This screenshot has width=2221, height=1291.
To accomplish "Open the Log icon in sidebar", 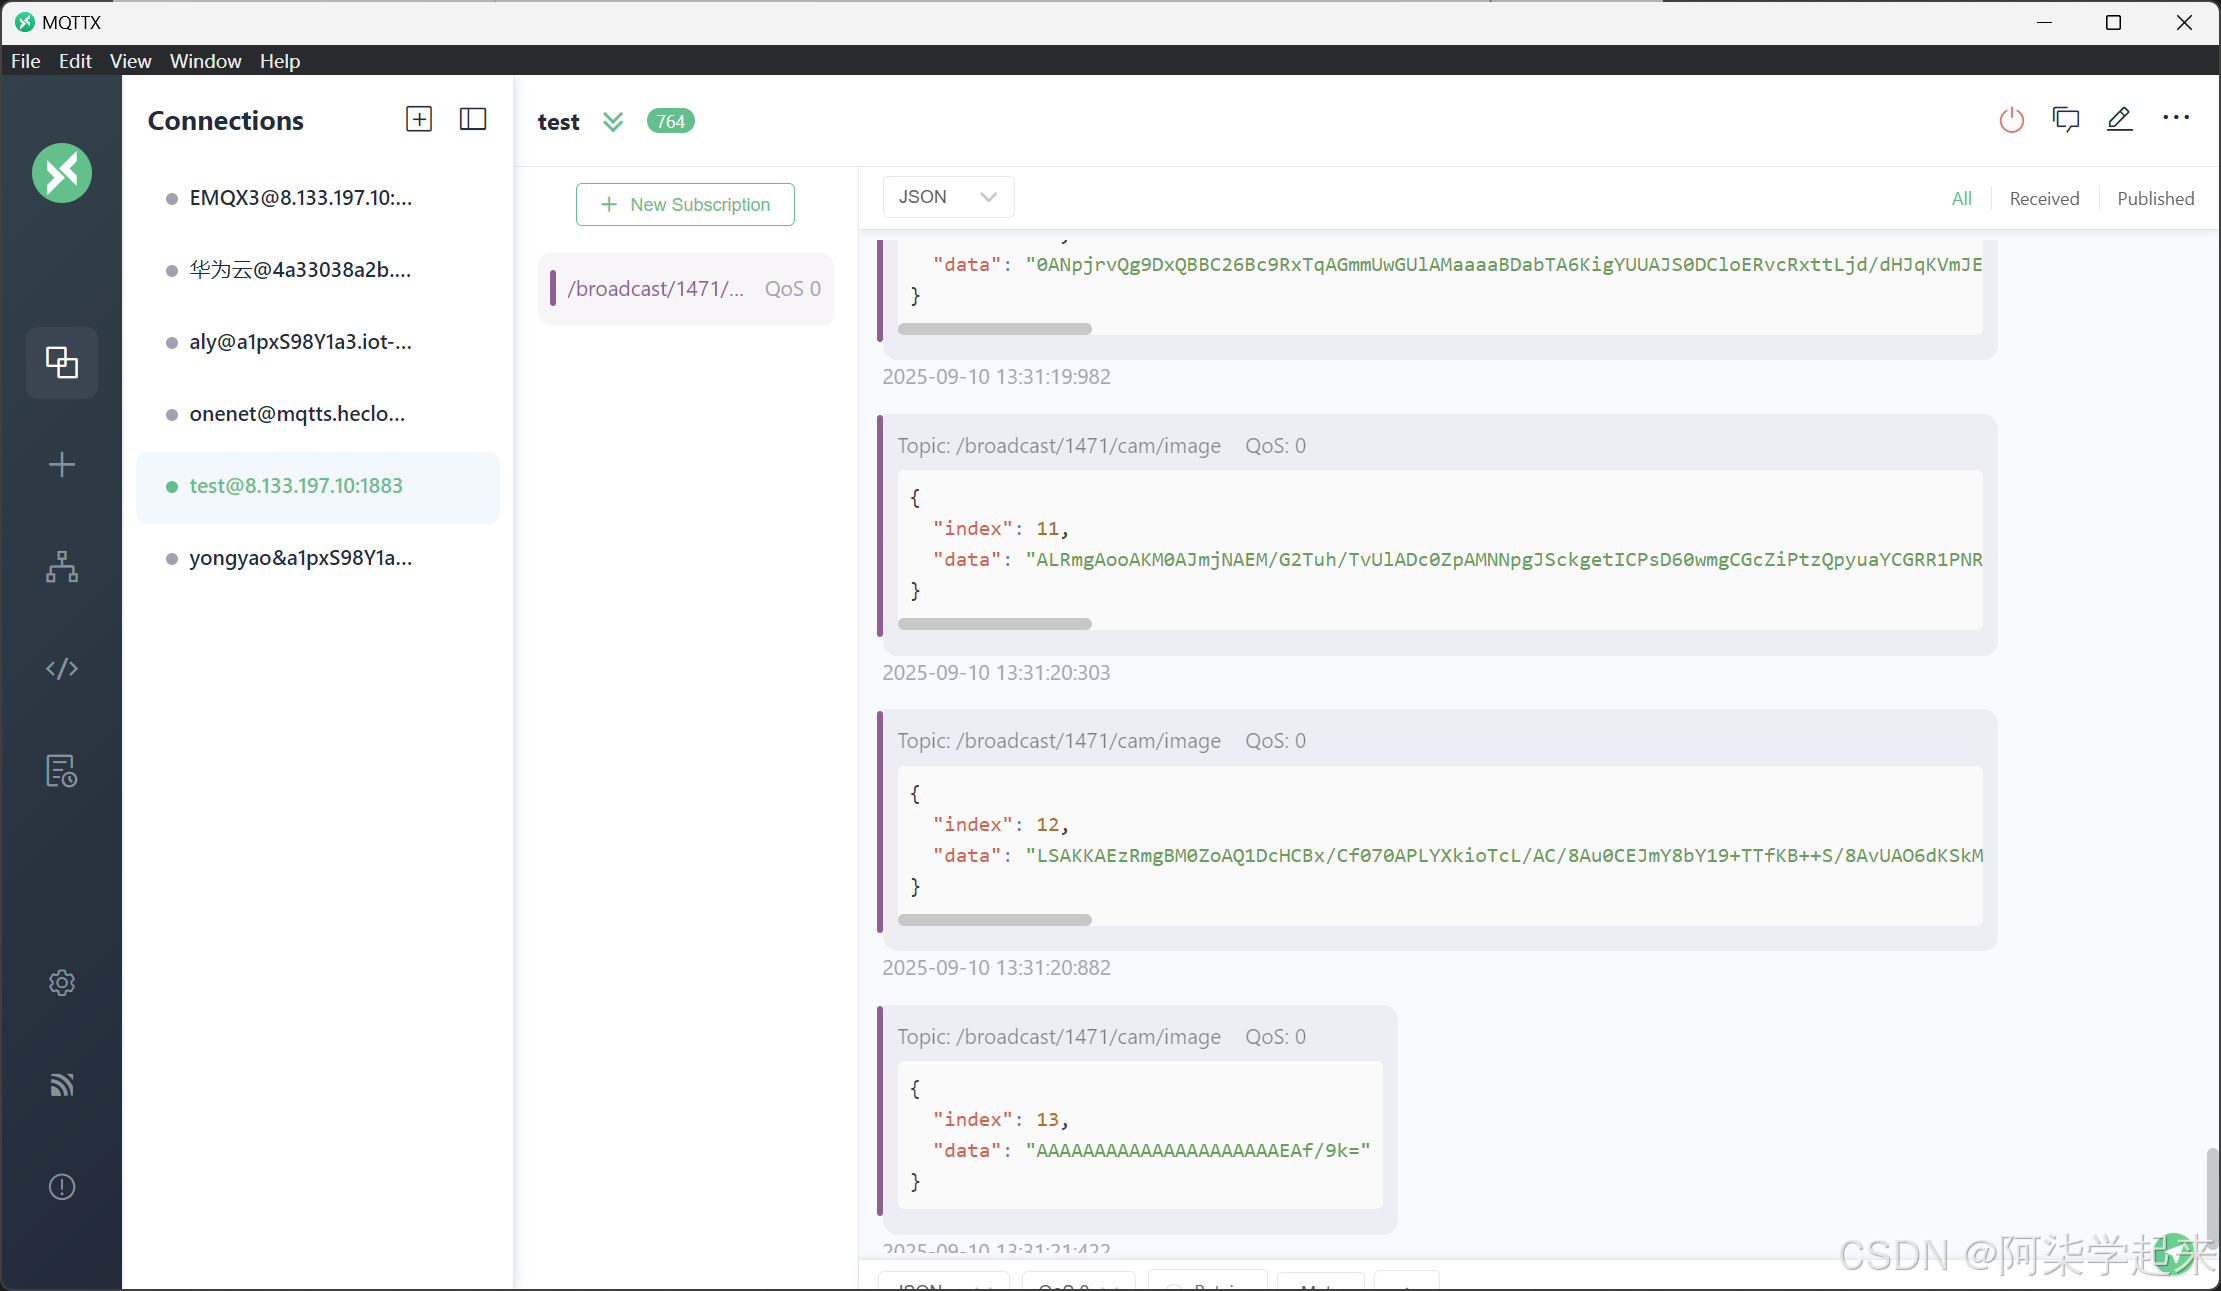I will pyautogui.click(x=62, y=771).
